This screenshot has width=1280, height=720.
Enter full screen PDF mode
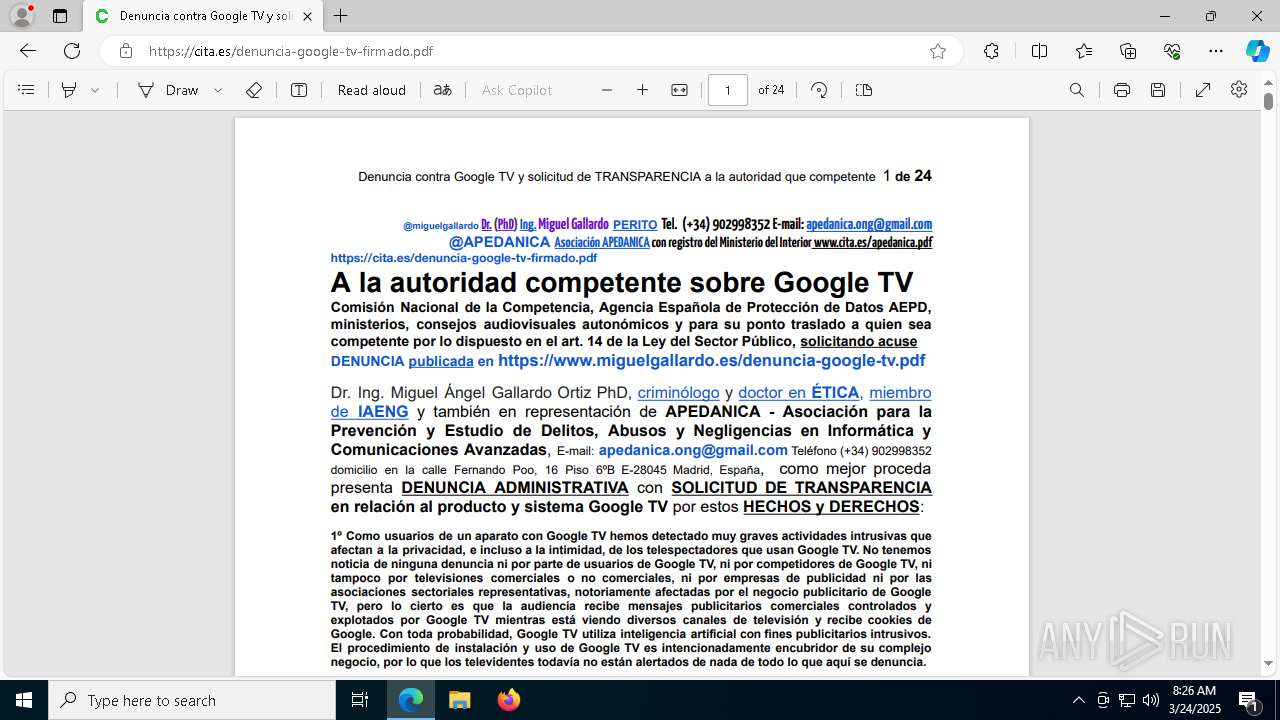tap(1203, 90)
